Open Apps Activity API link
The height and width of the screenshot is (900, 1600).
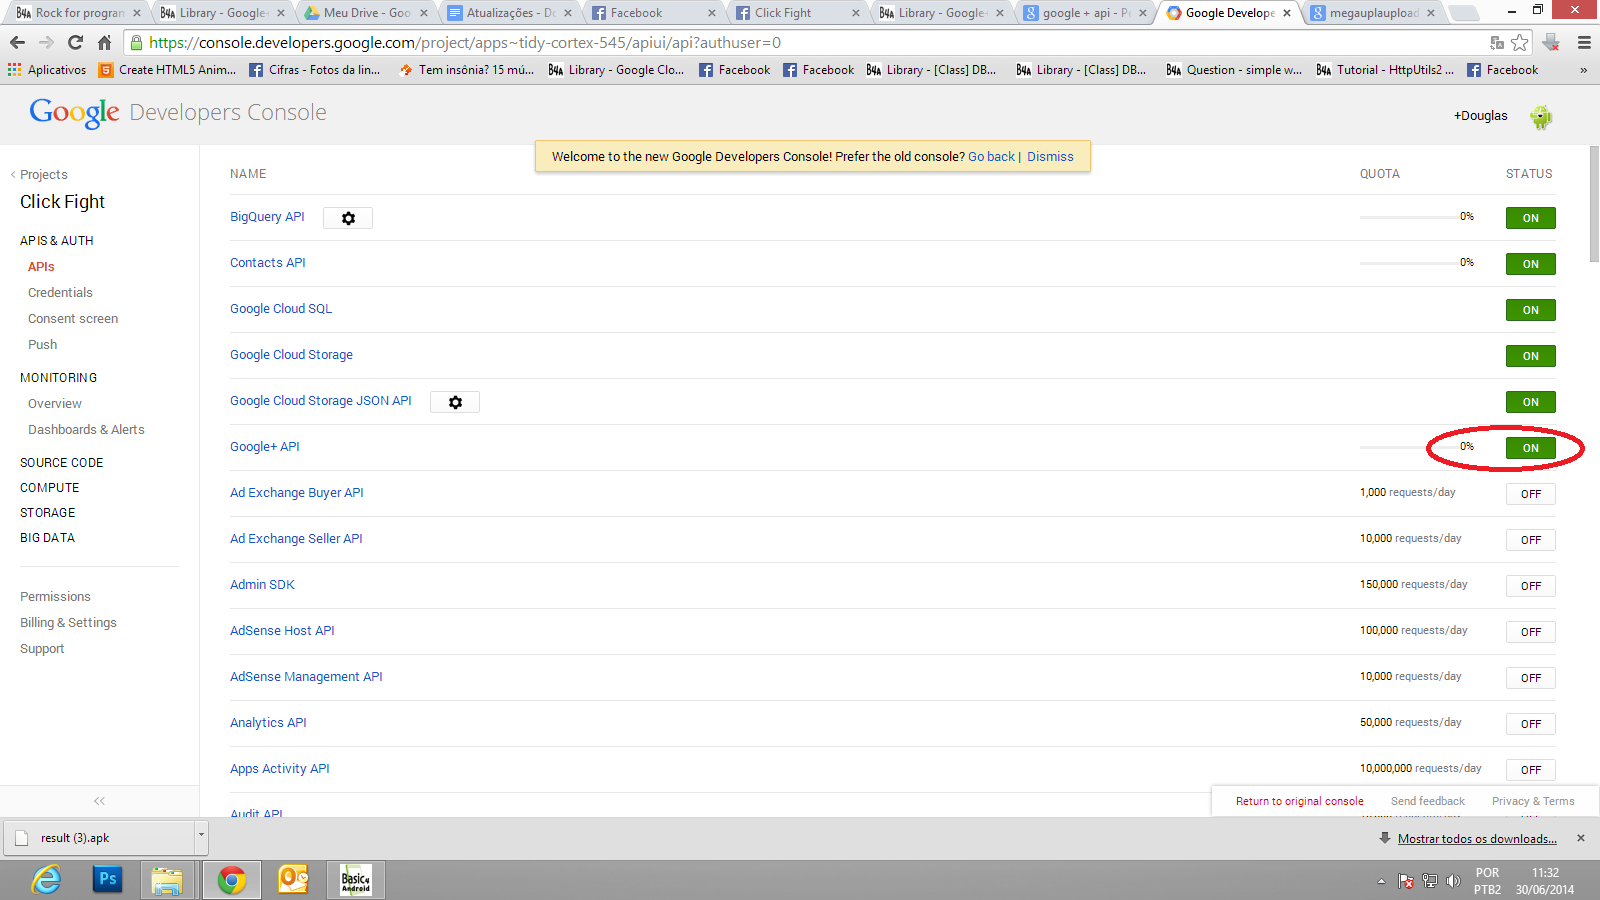pos(279,769)
